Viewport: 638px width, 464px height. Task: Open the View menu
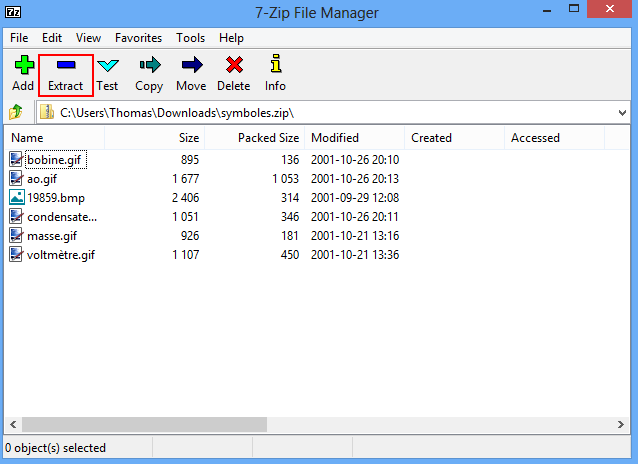pos(88,38)
